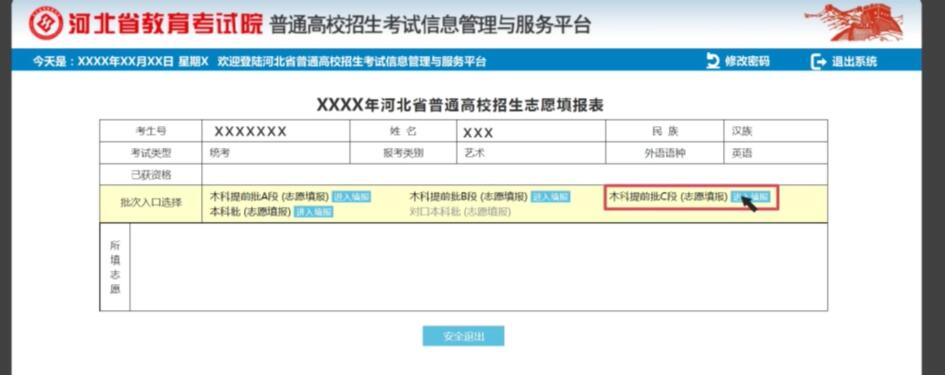Click the 河北省教育考试院 round logo
Screen dimensions: 945x375
click(46, 23)
